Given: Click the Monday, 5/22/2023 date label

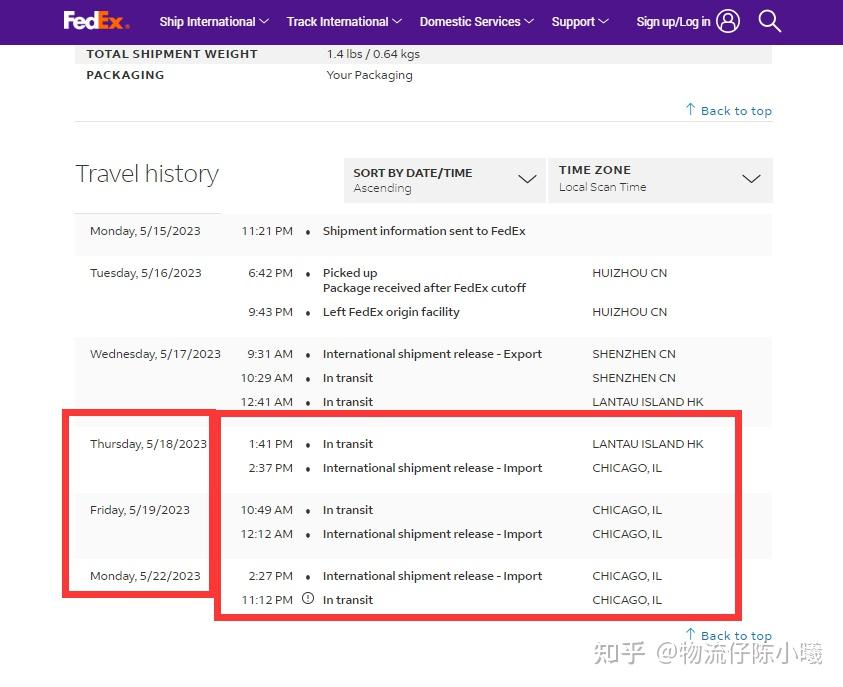Looking at the screenshot, I should coord(145,576).
